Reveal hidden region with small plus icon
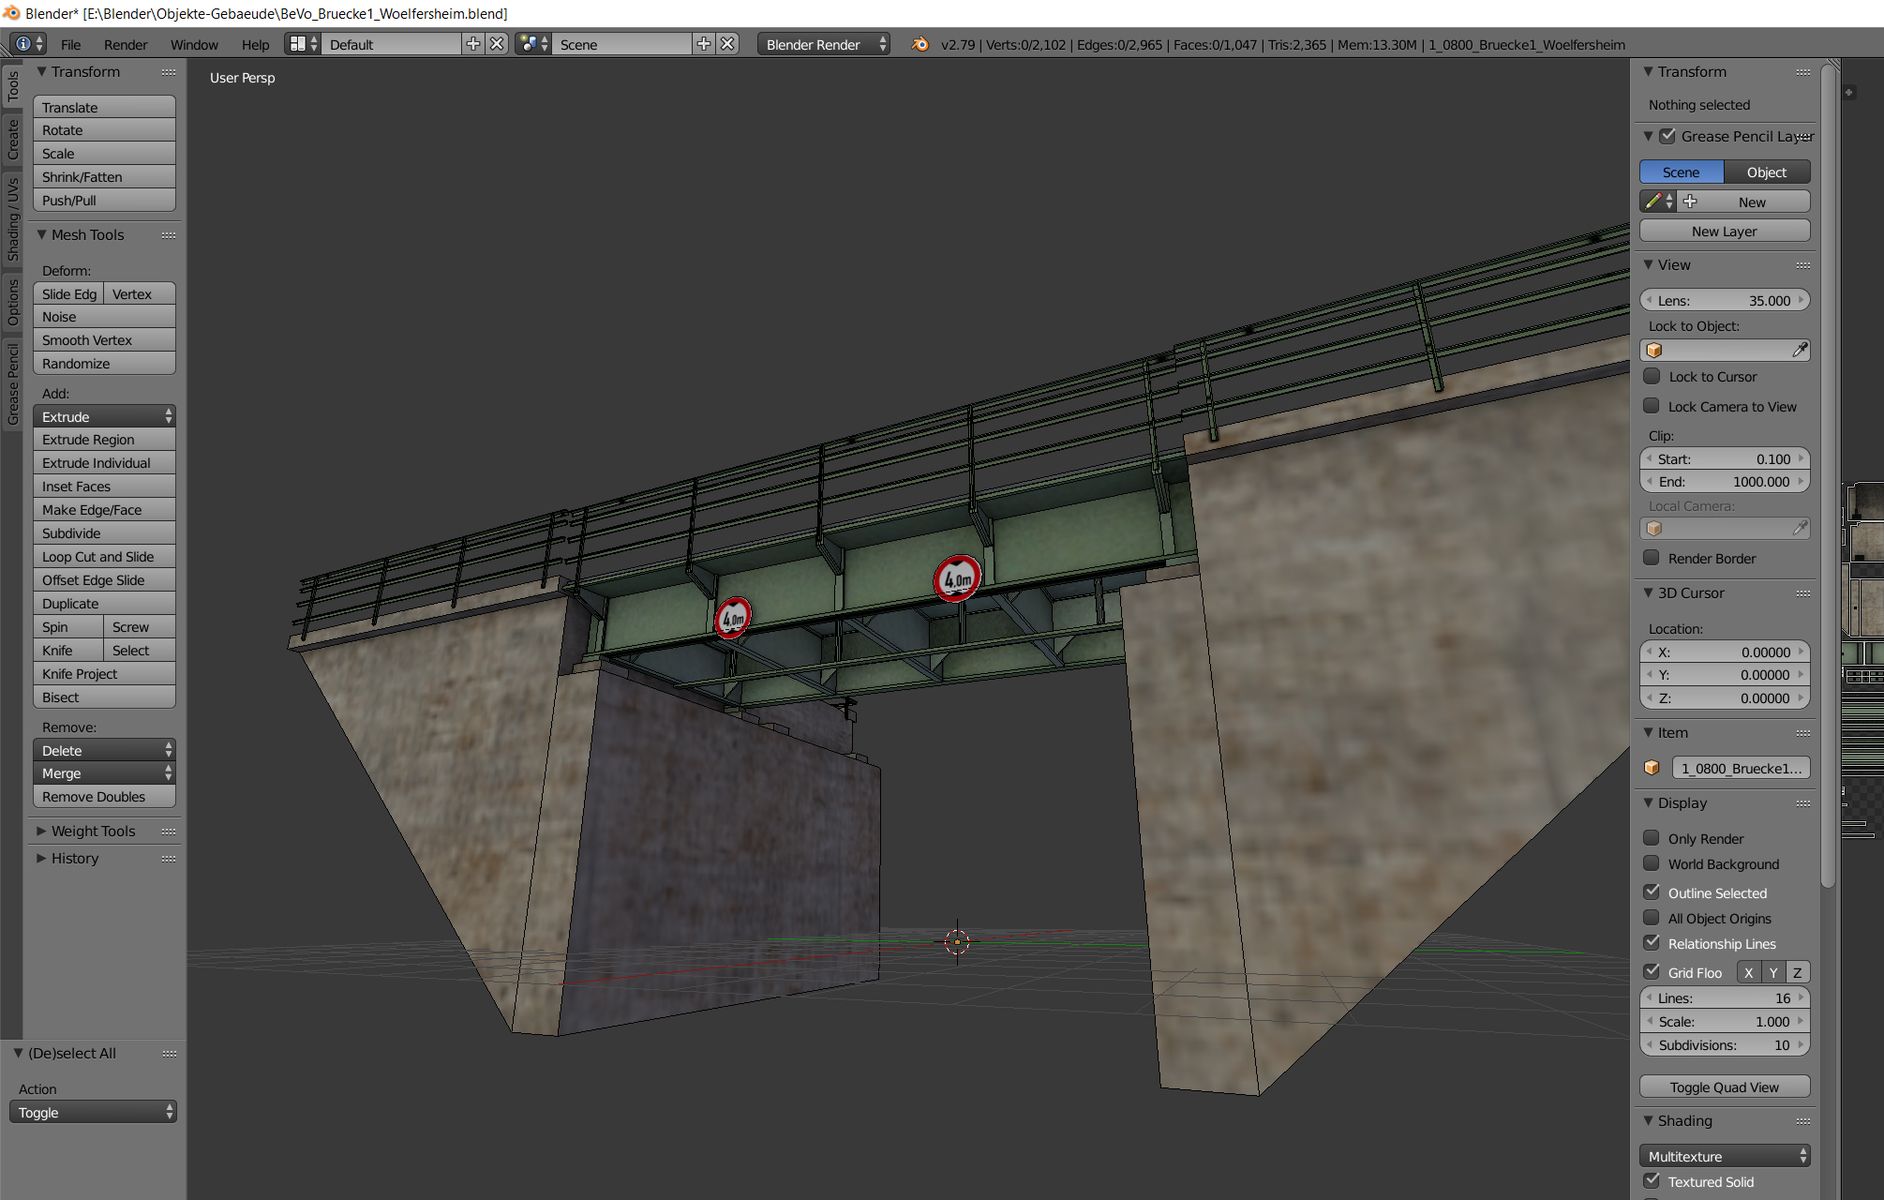Screen dimensions: 1884x1200 click(1849, 92)
